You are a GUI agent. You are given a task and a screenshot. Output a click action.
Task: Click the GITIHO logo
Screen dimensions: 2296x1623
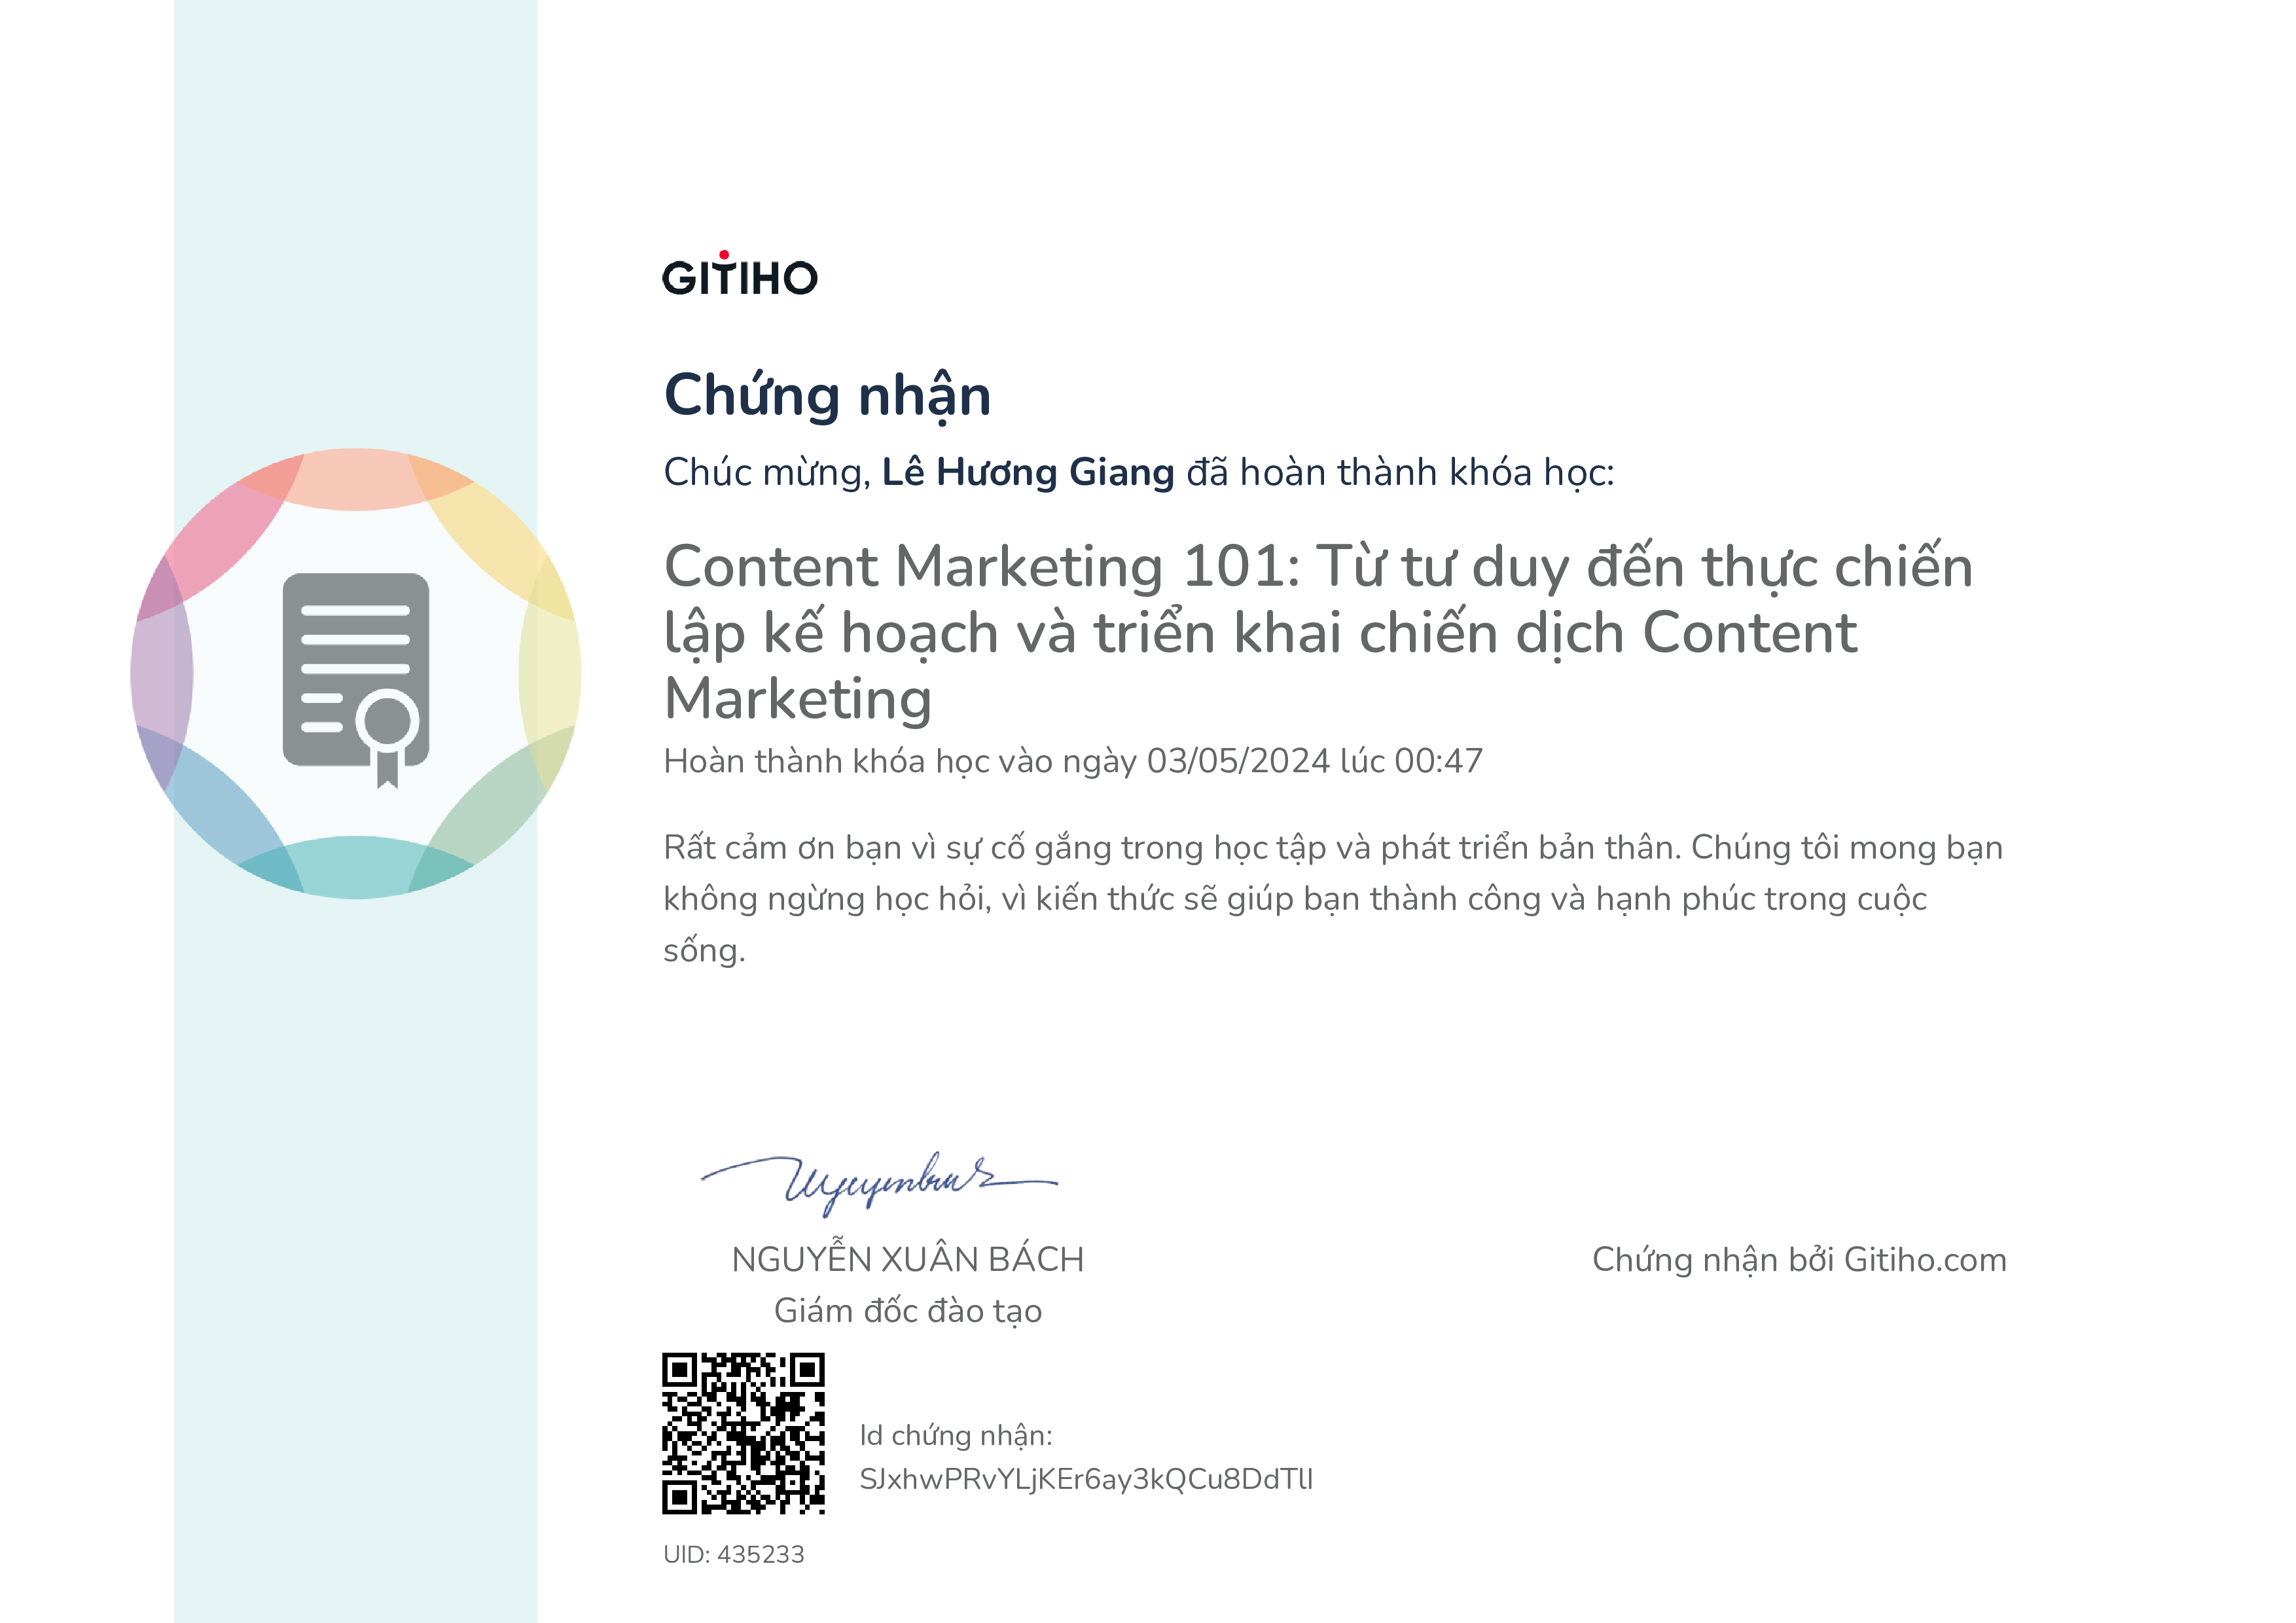740,277
